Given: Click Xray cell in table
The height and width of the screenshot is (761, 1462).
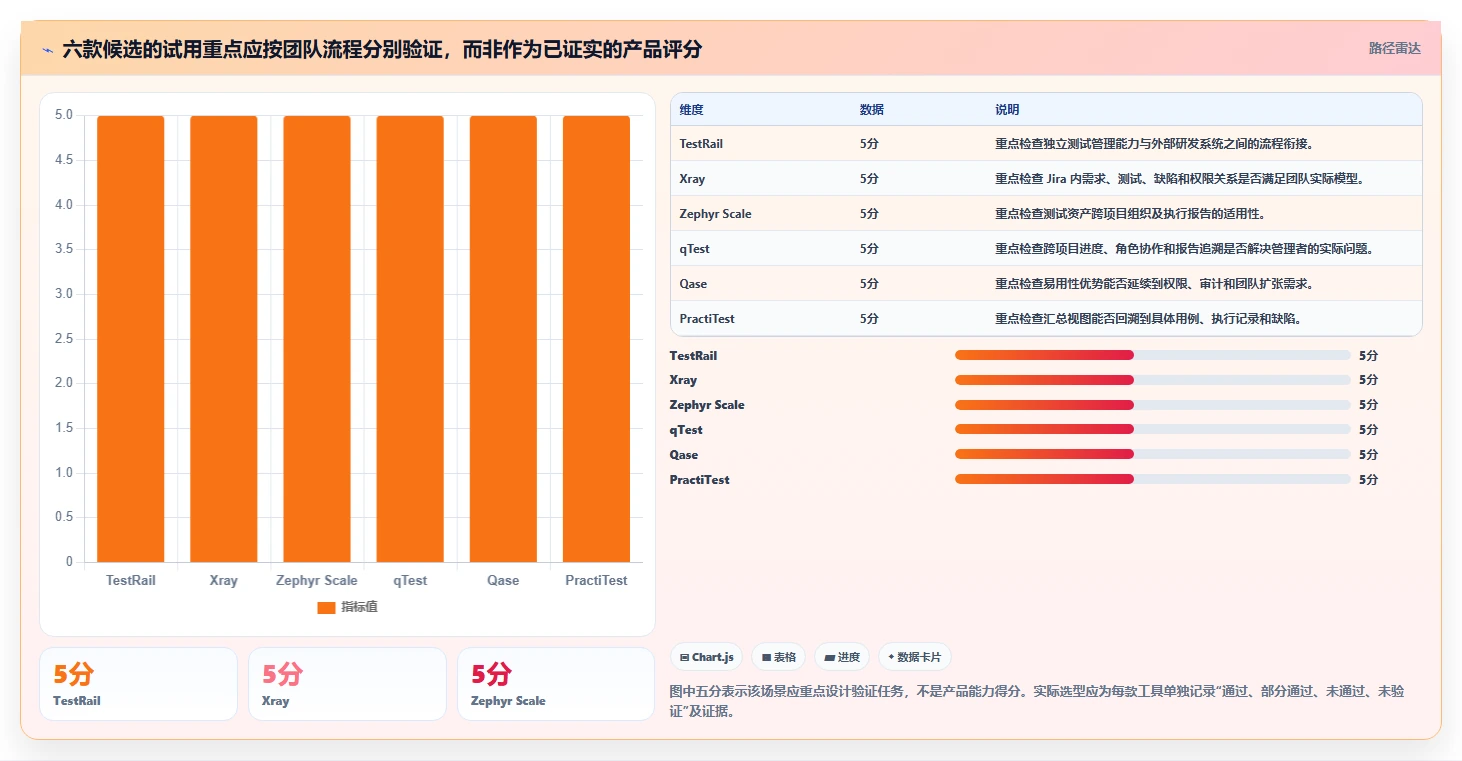Looking at the screenshot, I should pyautogui.click(x=692, y=179).
